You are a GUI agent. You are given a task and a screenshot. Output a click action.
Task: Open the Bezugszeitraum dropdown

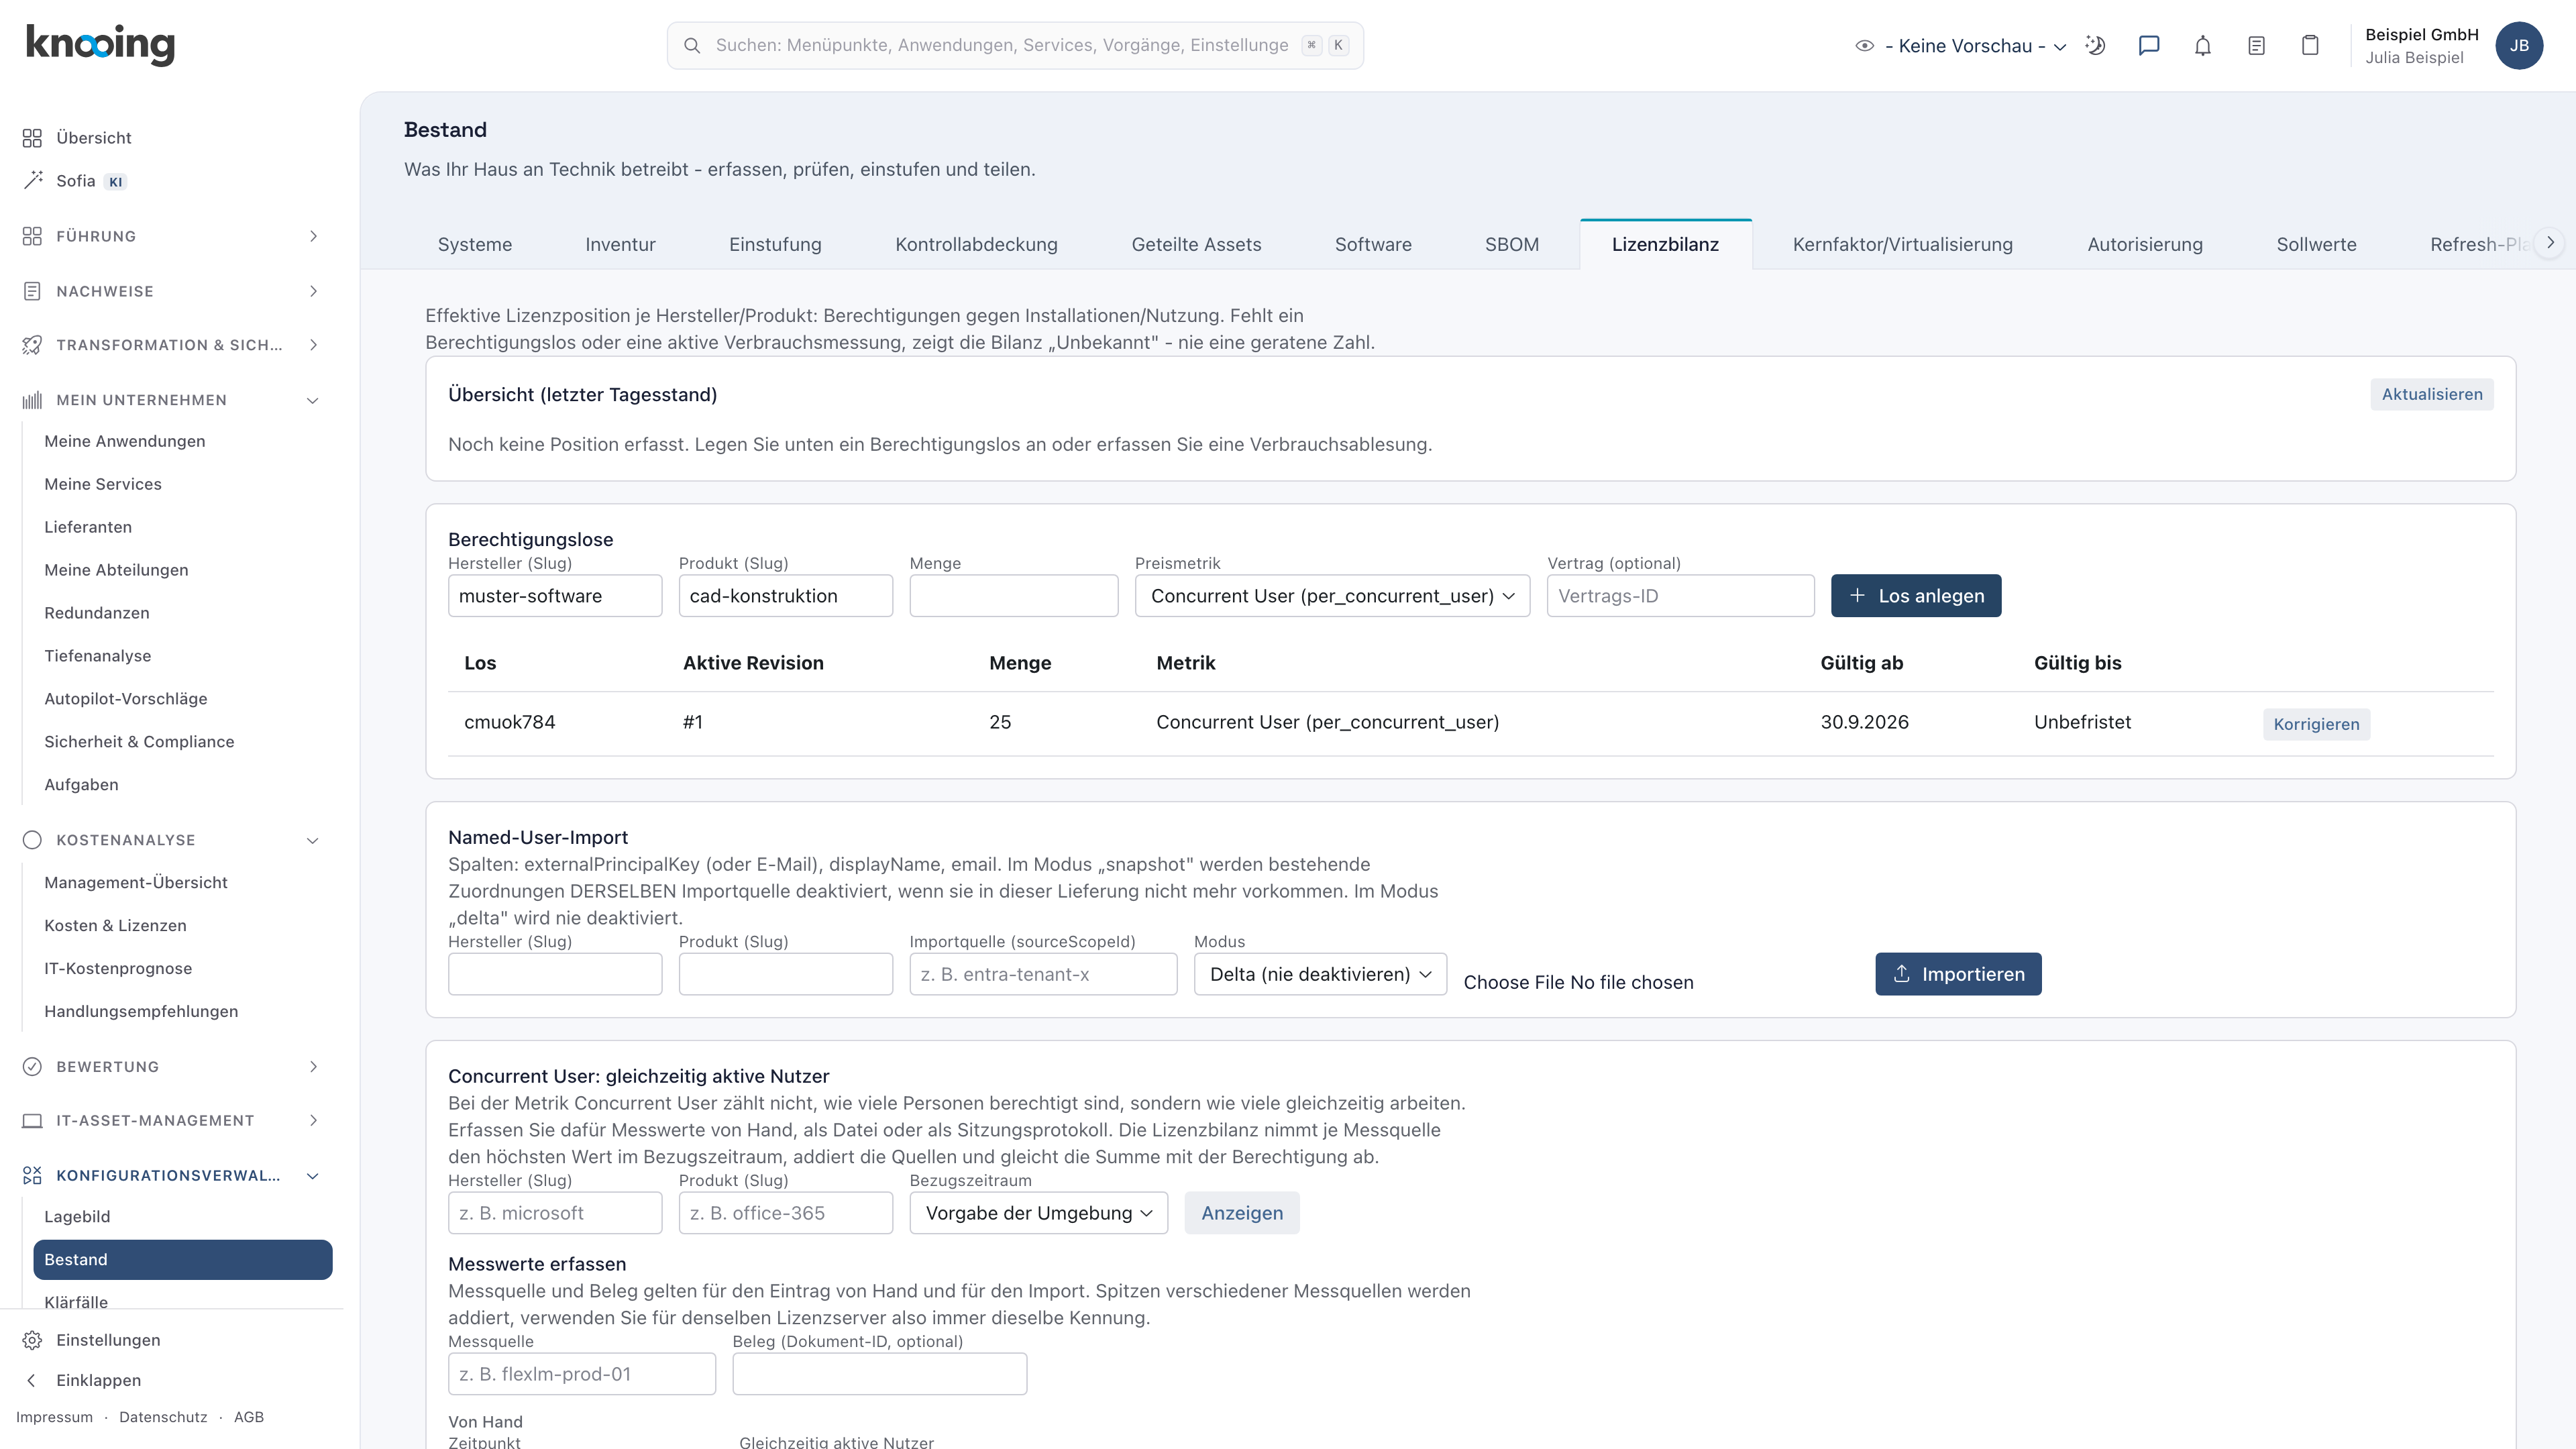tap(1038, 1213)
